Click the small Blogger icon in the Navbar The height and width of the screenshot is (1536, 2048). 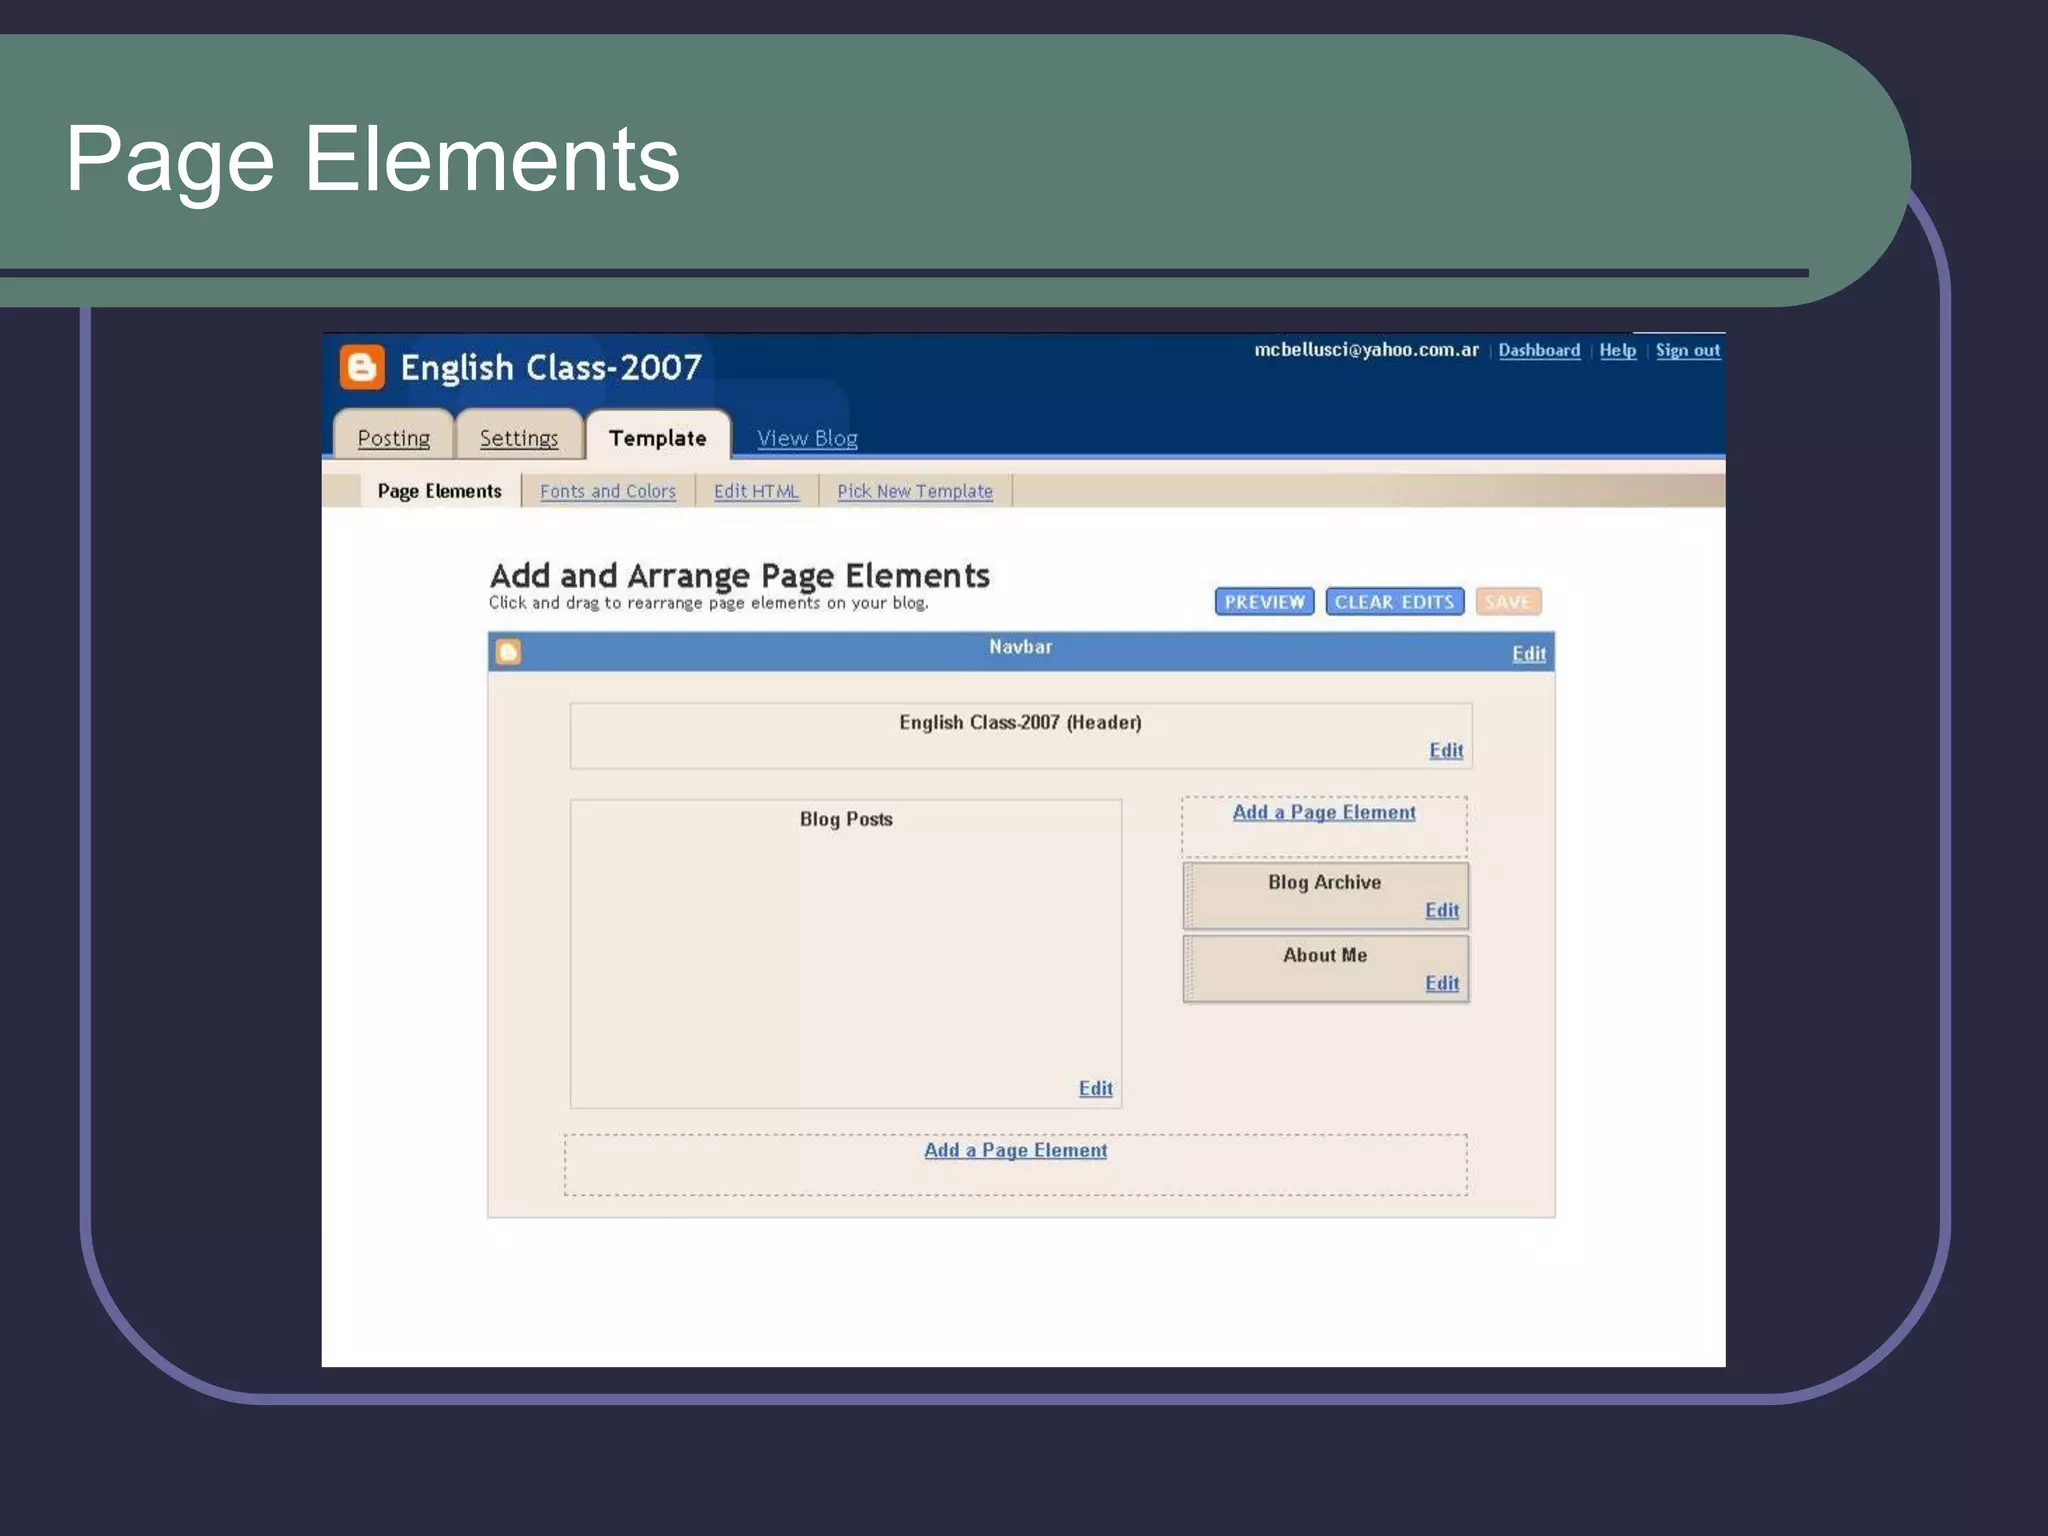tap(508, 652)
